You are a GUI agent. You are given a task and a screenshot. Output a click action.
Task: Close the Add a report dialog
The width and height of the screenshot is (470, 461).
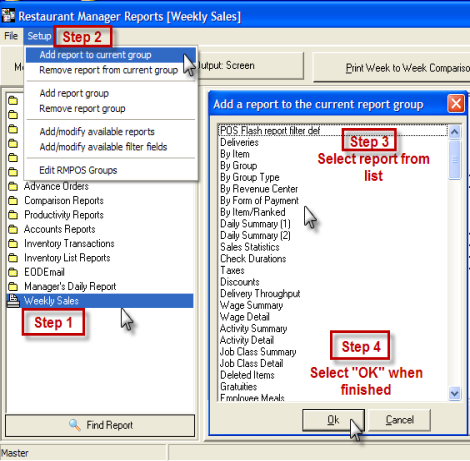(x=456, y=104)
